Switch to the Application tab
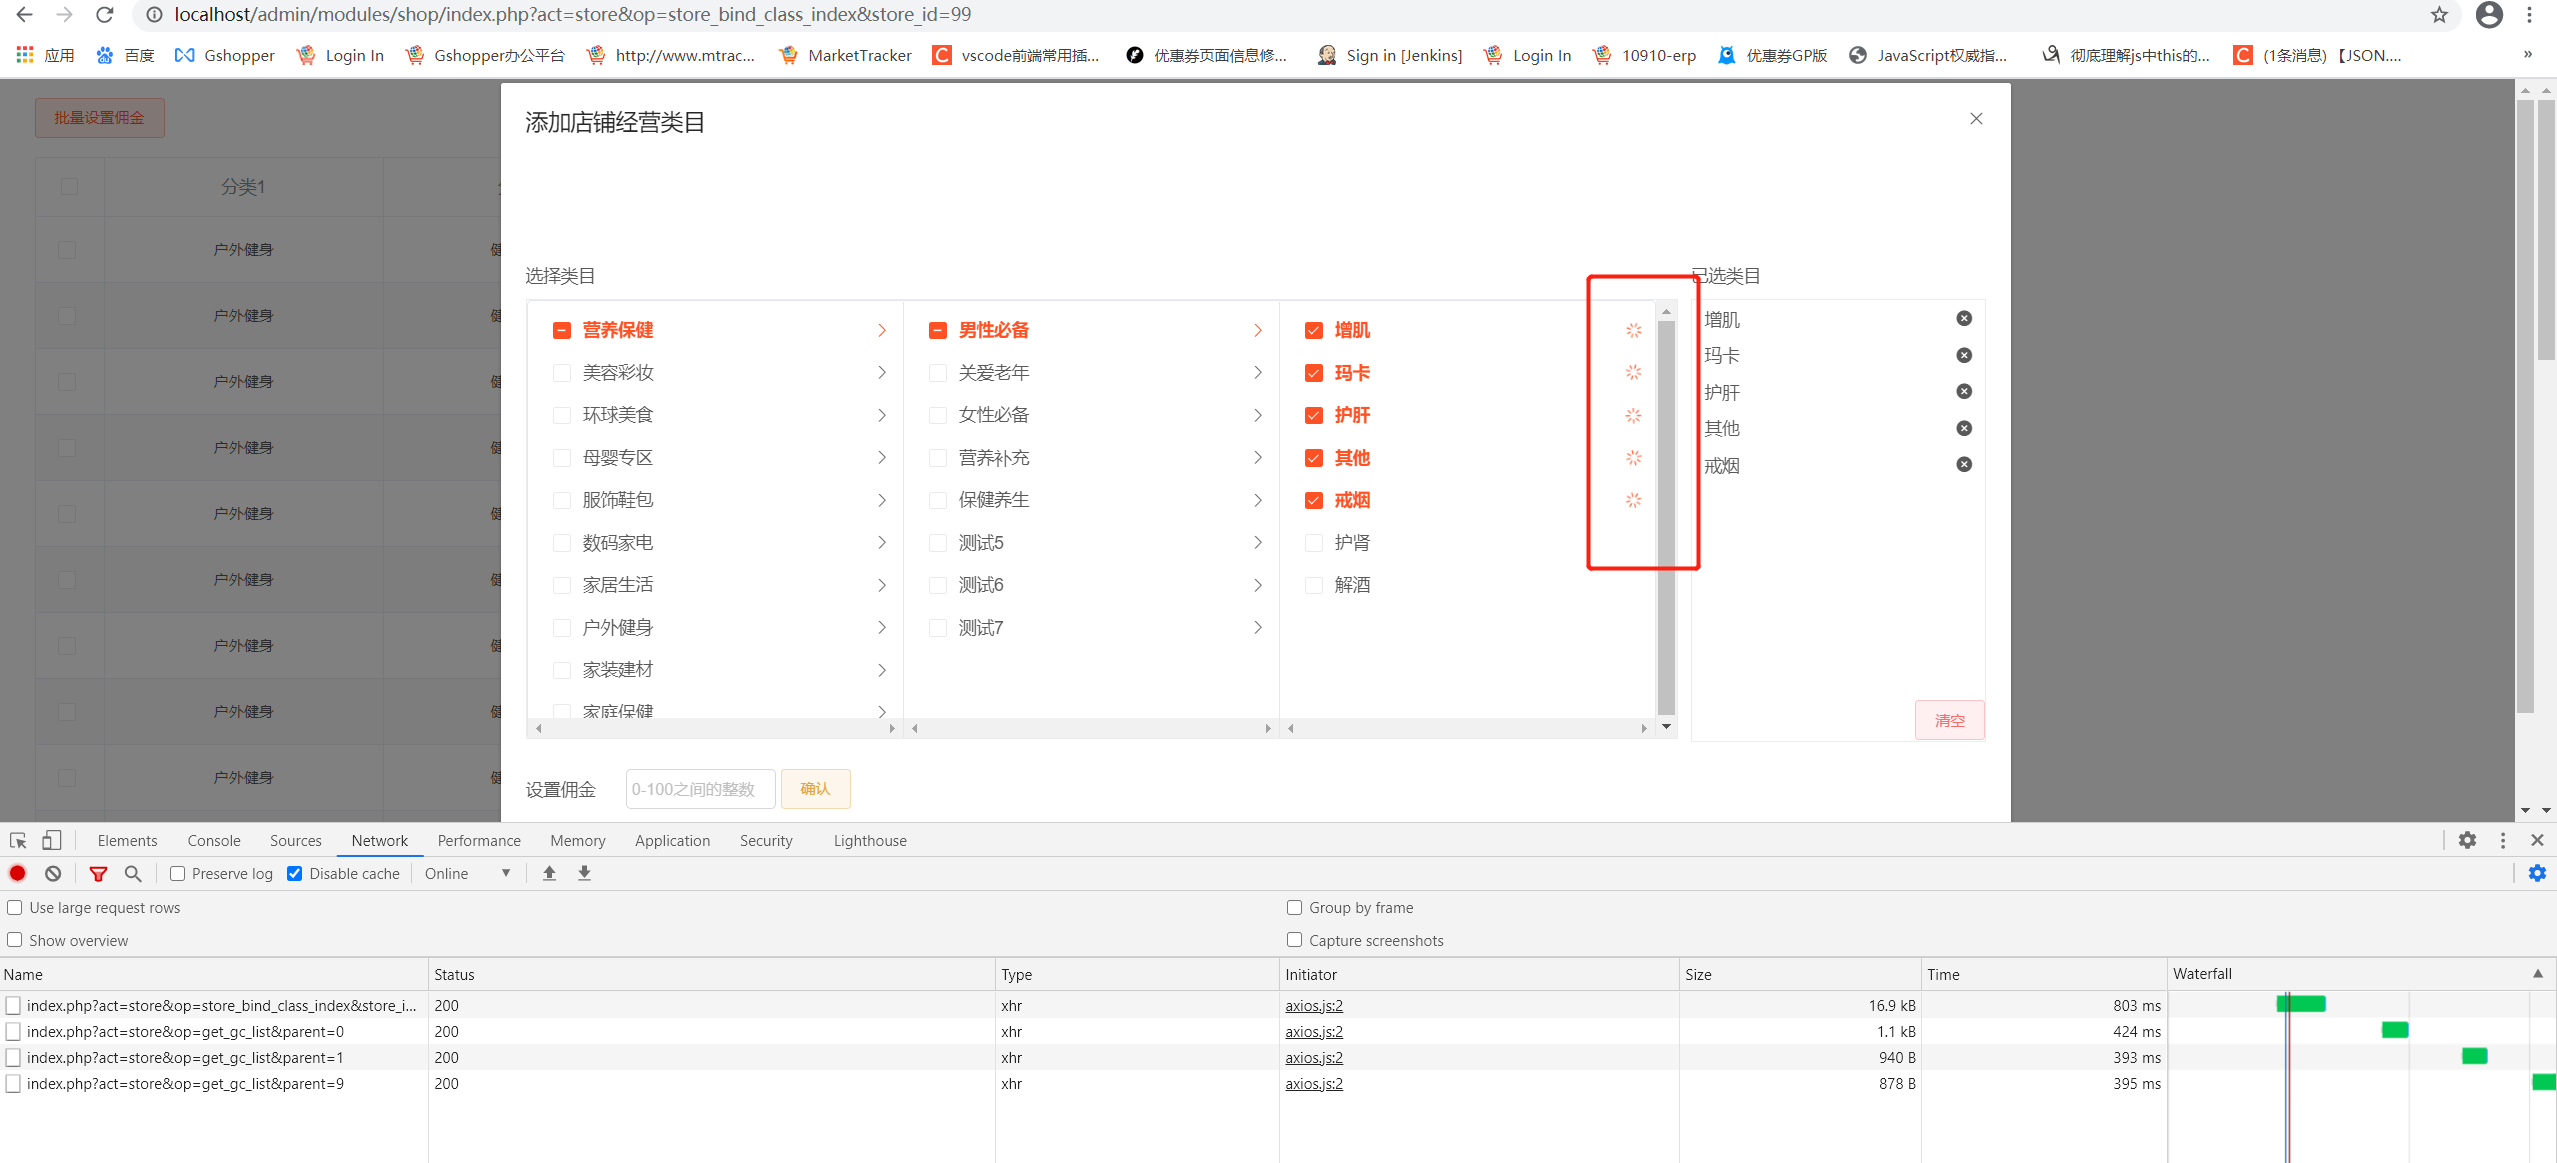 (x=672, y=841)
